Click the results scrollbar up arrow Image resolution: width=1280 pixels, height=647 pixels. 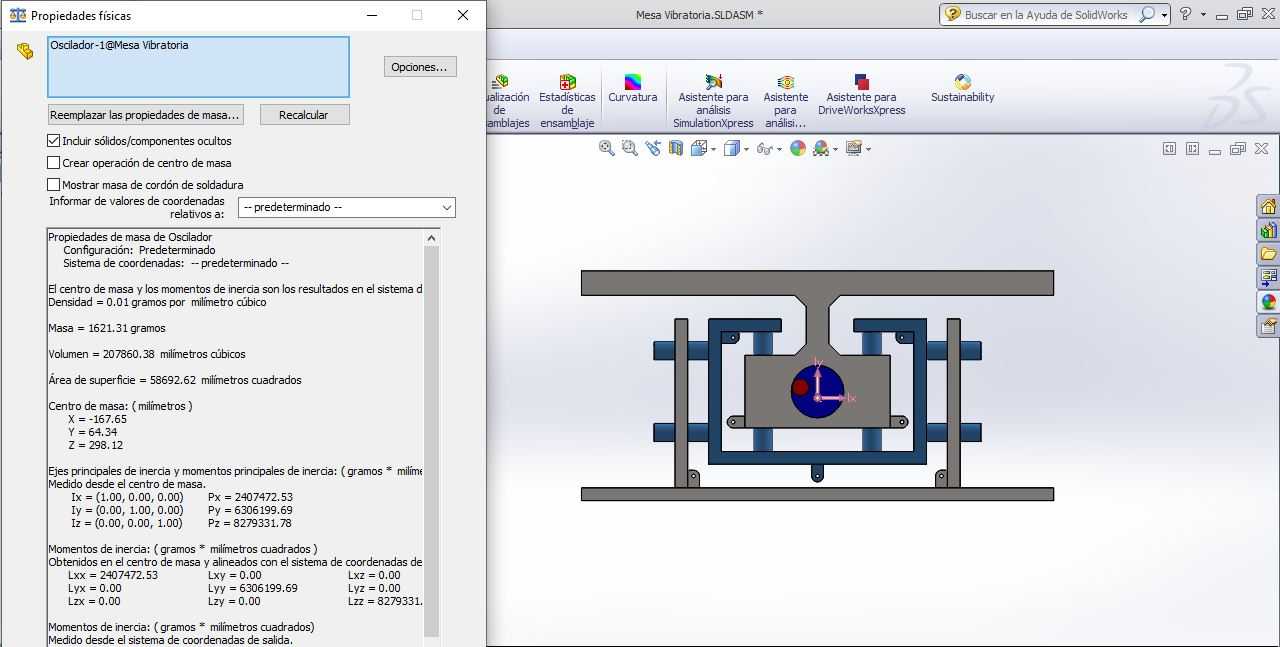coord(432,238)
